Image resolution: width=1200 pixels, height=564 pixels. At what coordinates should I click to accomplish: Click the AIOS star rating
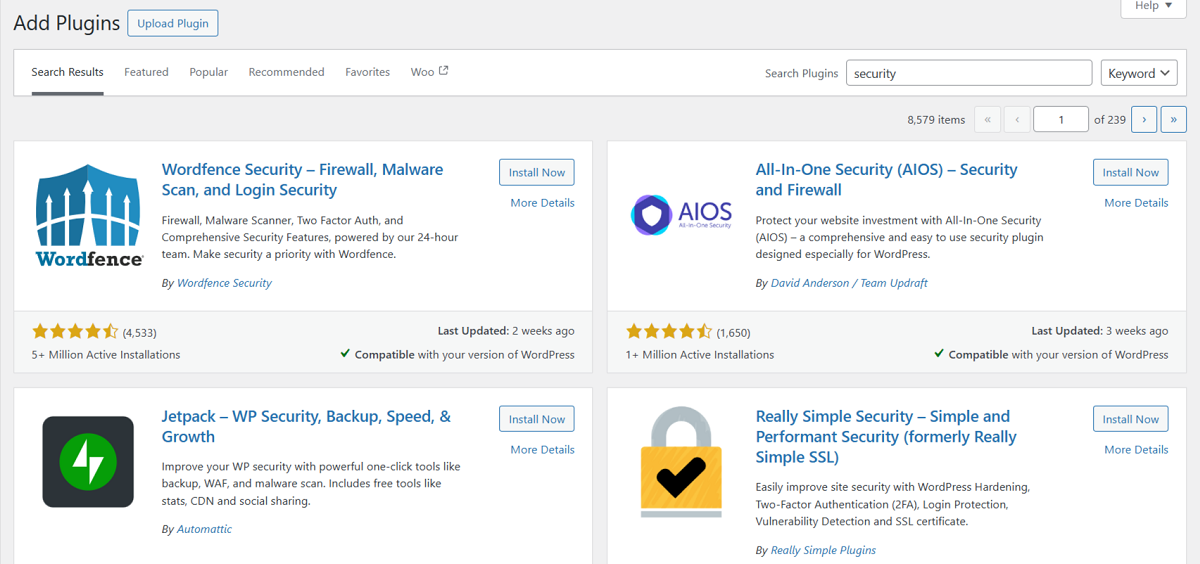pyautogui.click(x=669, y=331)
